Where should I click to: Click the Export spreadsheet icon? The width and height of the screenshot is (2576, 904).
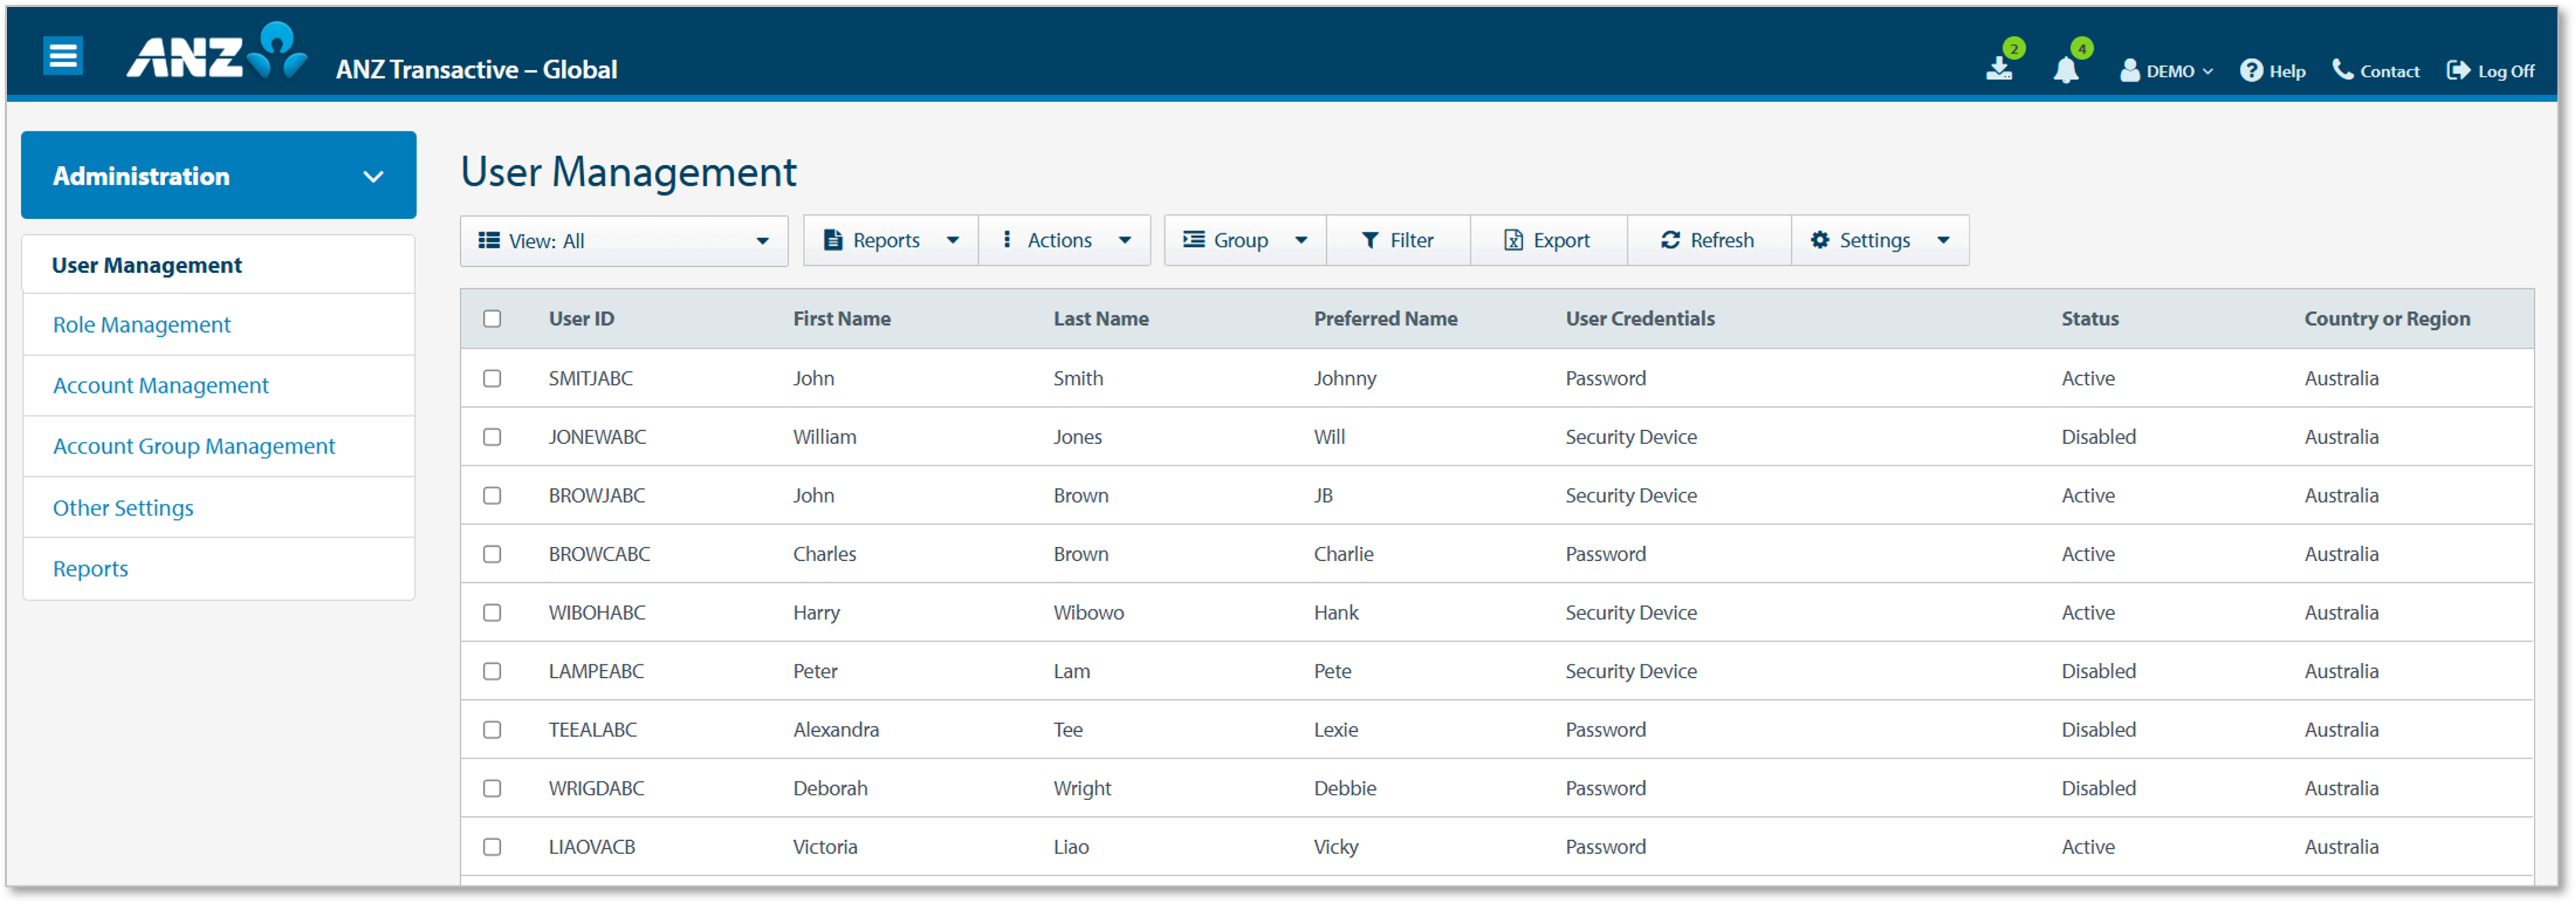[x=1513, y=240]
